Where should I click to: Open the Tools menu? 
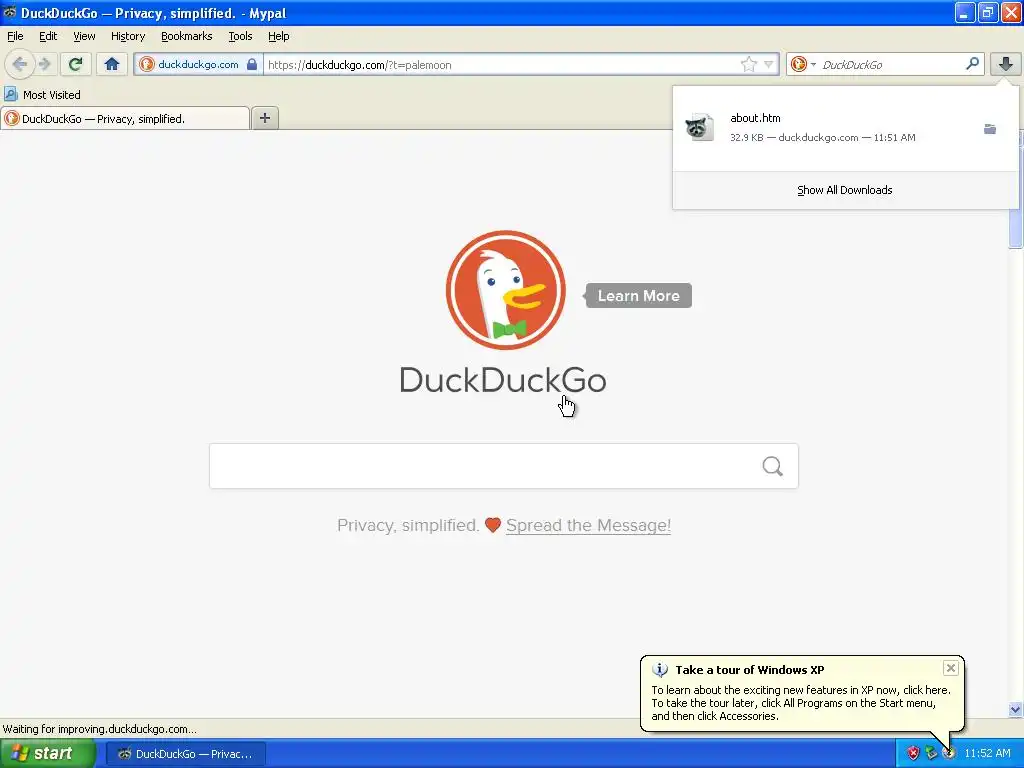pos(240,36)
